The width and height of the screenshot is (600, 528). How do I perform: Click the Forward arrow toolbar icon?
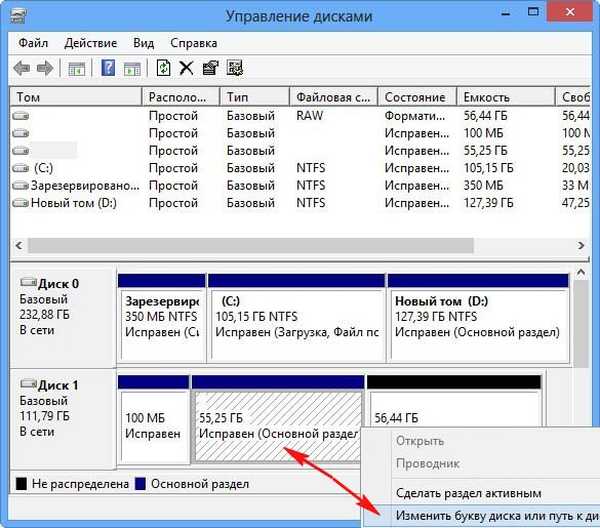click(44, 68)
